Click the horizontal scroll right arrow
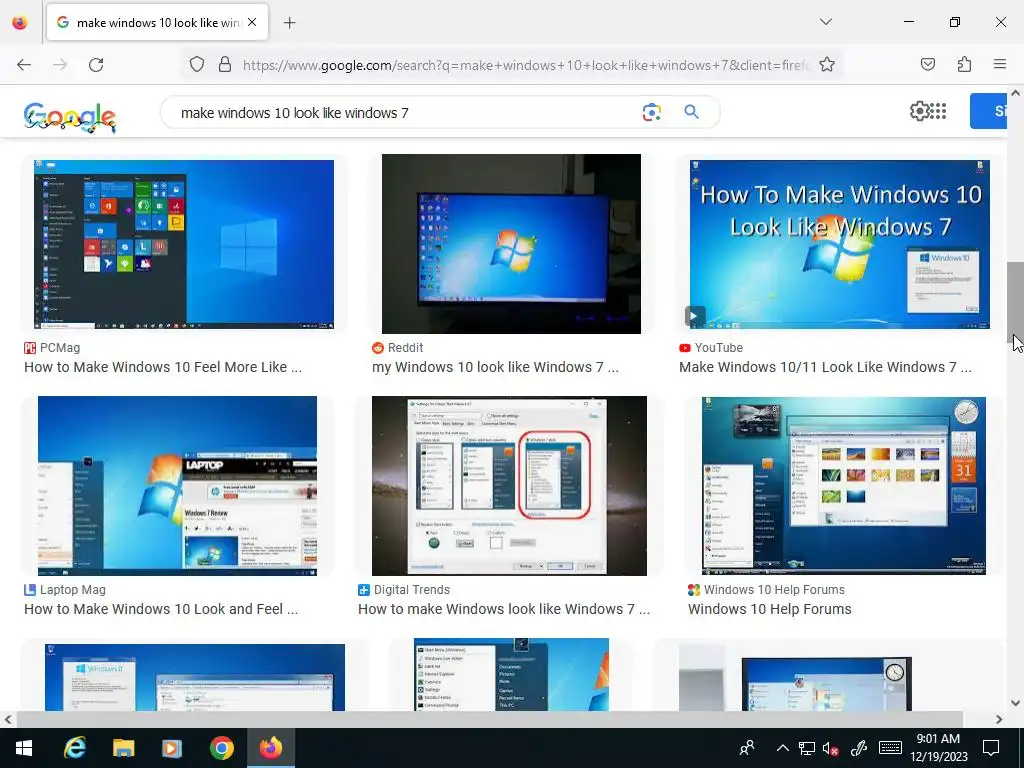Screen dimensions: 1024x768 pos(999,719)
